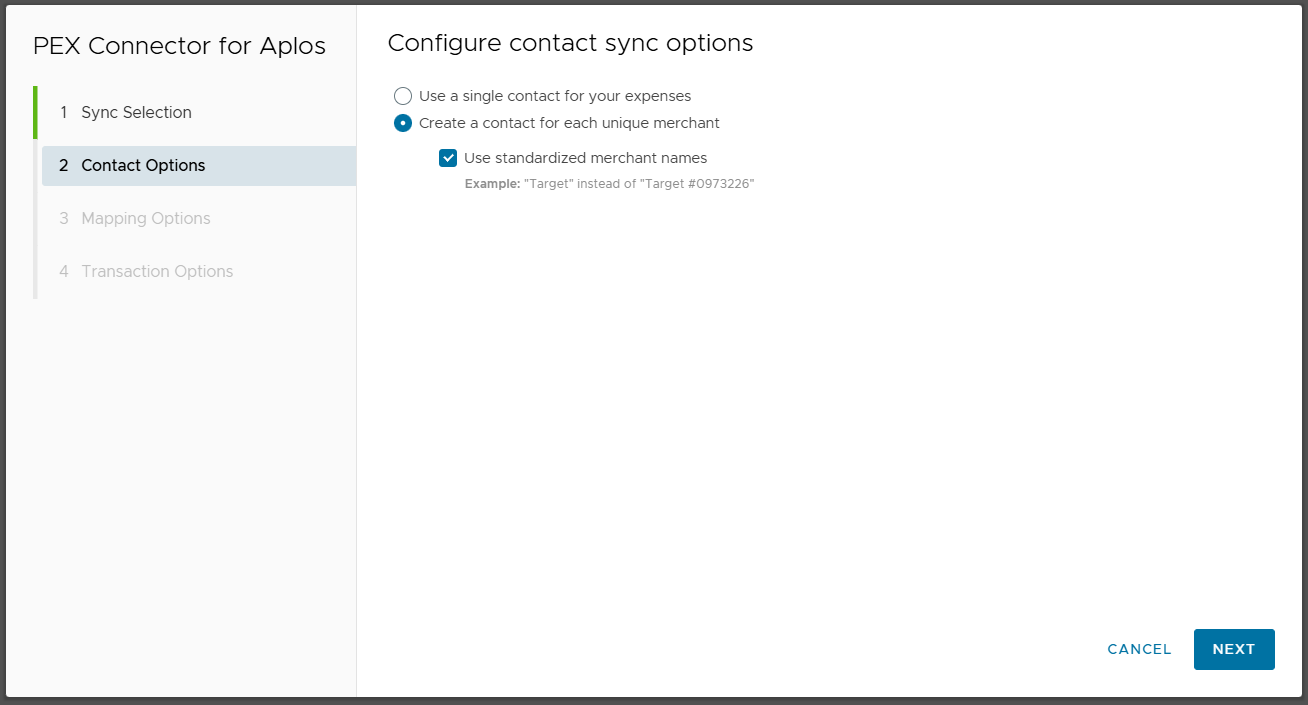The image size is (1308, 705).
Task: Jump to Transaction Options step
Action: [x=157, y=271]
